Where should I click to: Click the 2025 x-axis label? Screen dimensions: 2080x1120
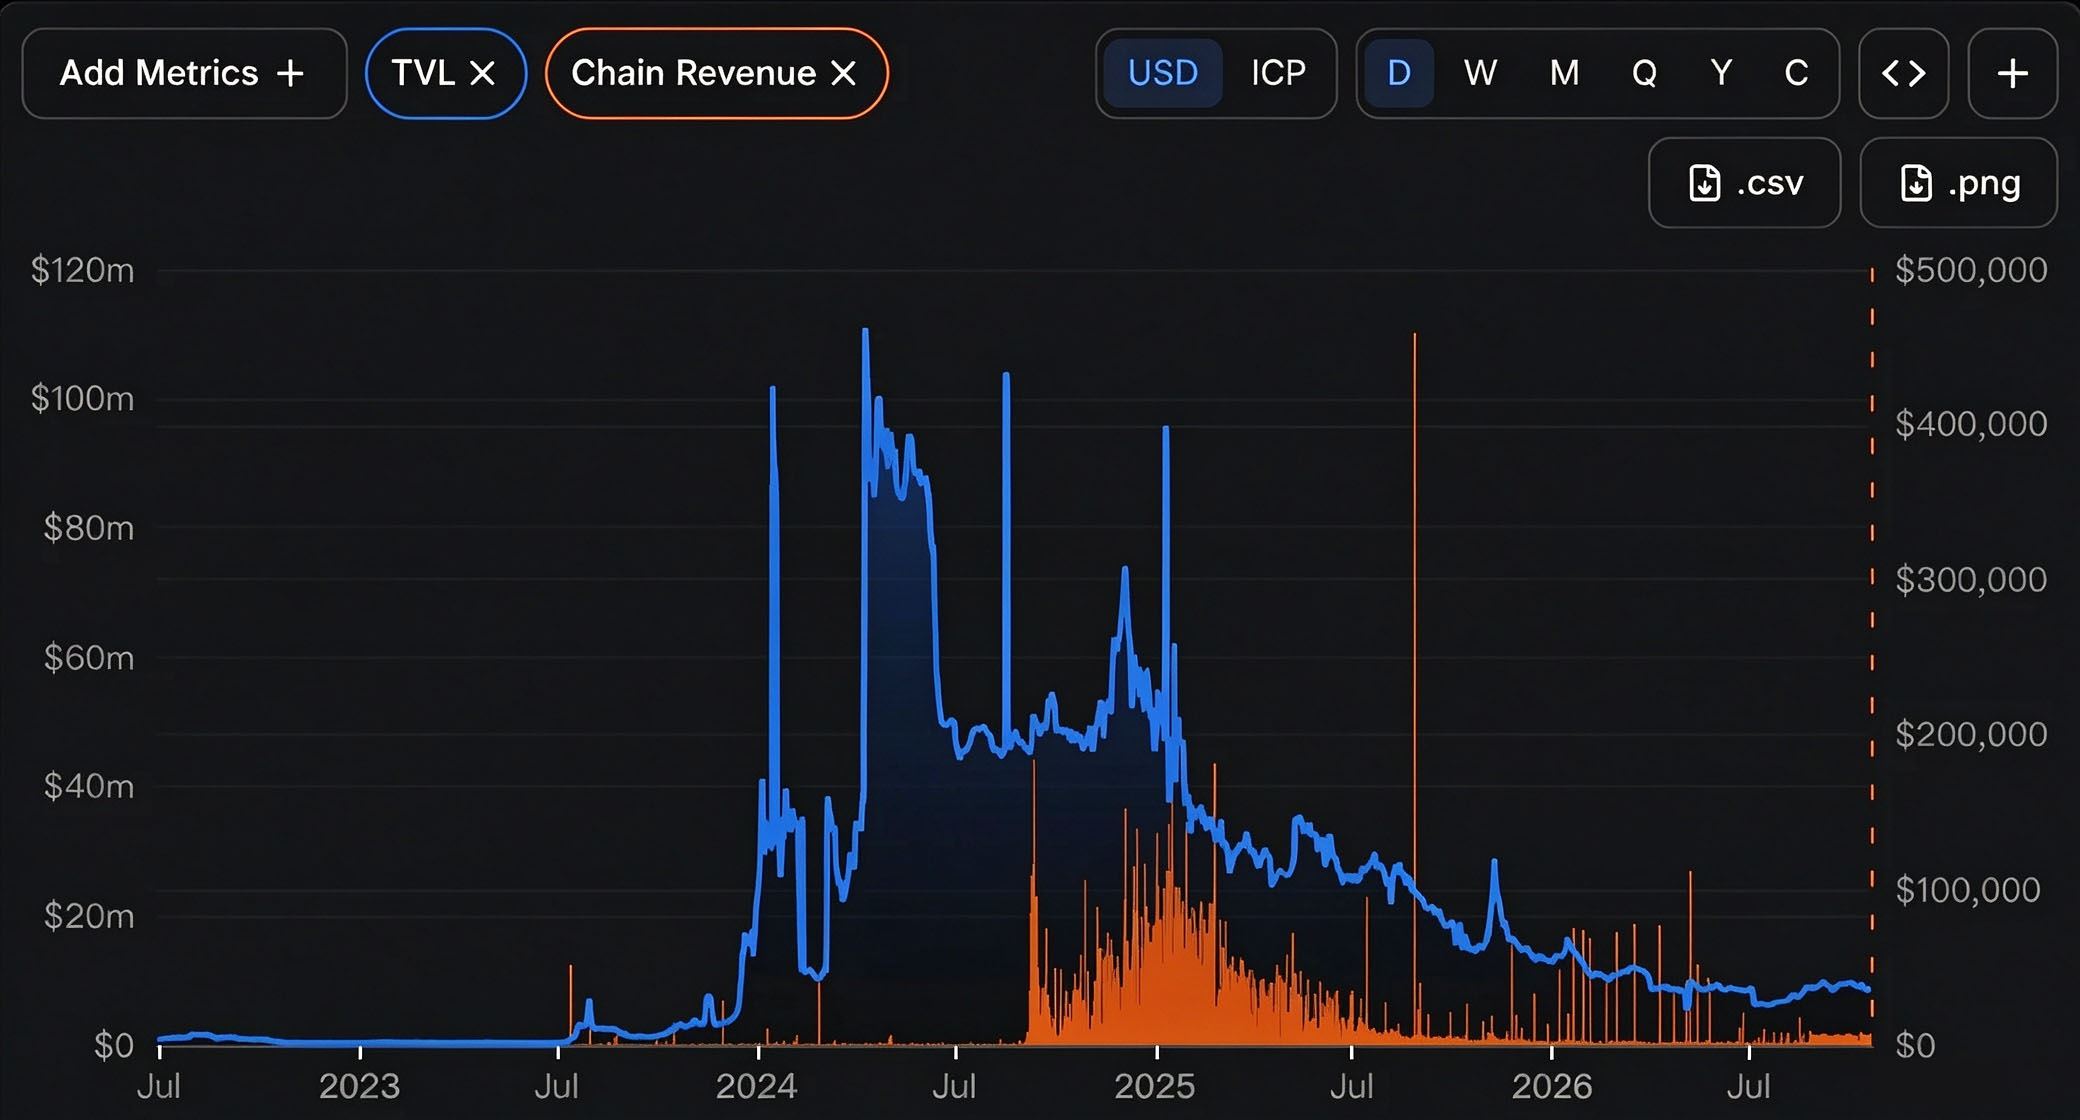[1155, 1086]
